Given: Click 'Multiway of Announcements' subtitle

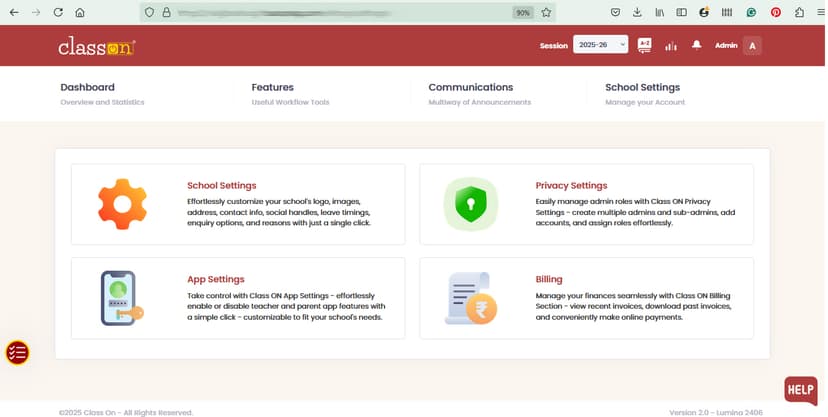Looking at the screenshot, I should click(x=479, y=102).
